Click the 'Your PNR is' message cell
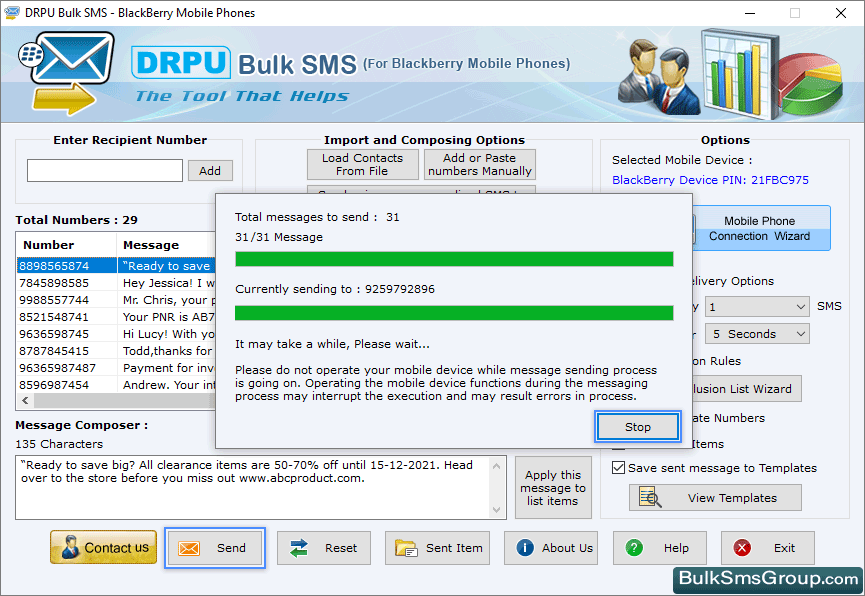Viewport: 865px width, 596px height. [x=166, y=317]
